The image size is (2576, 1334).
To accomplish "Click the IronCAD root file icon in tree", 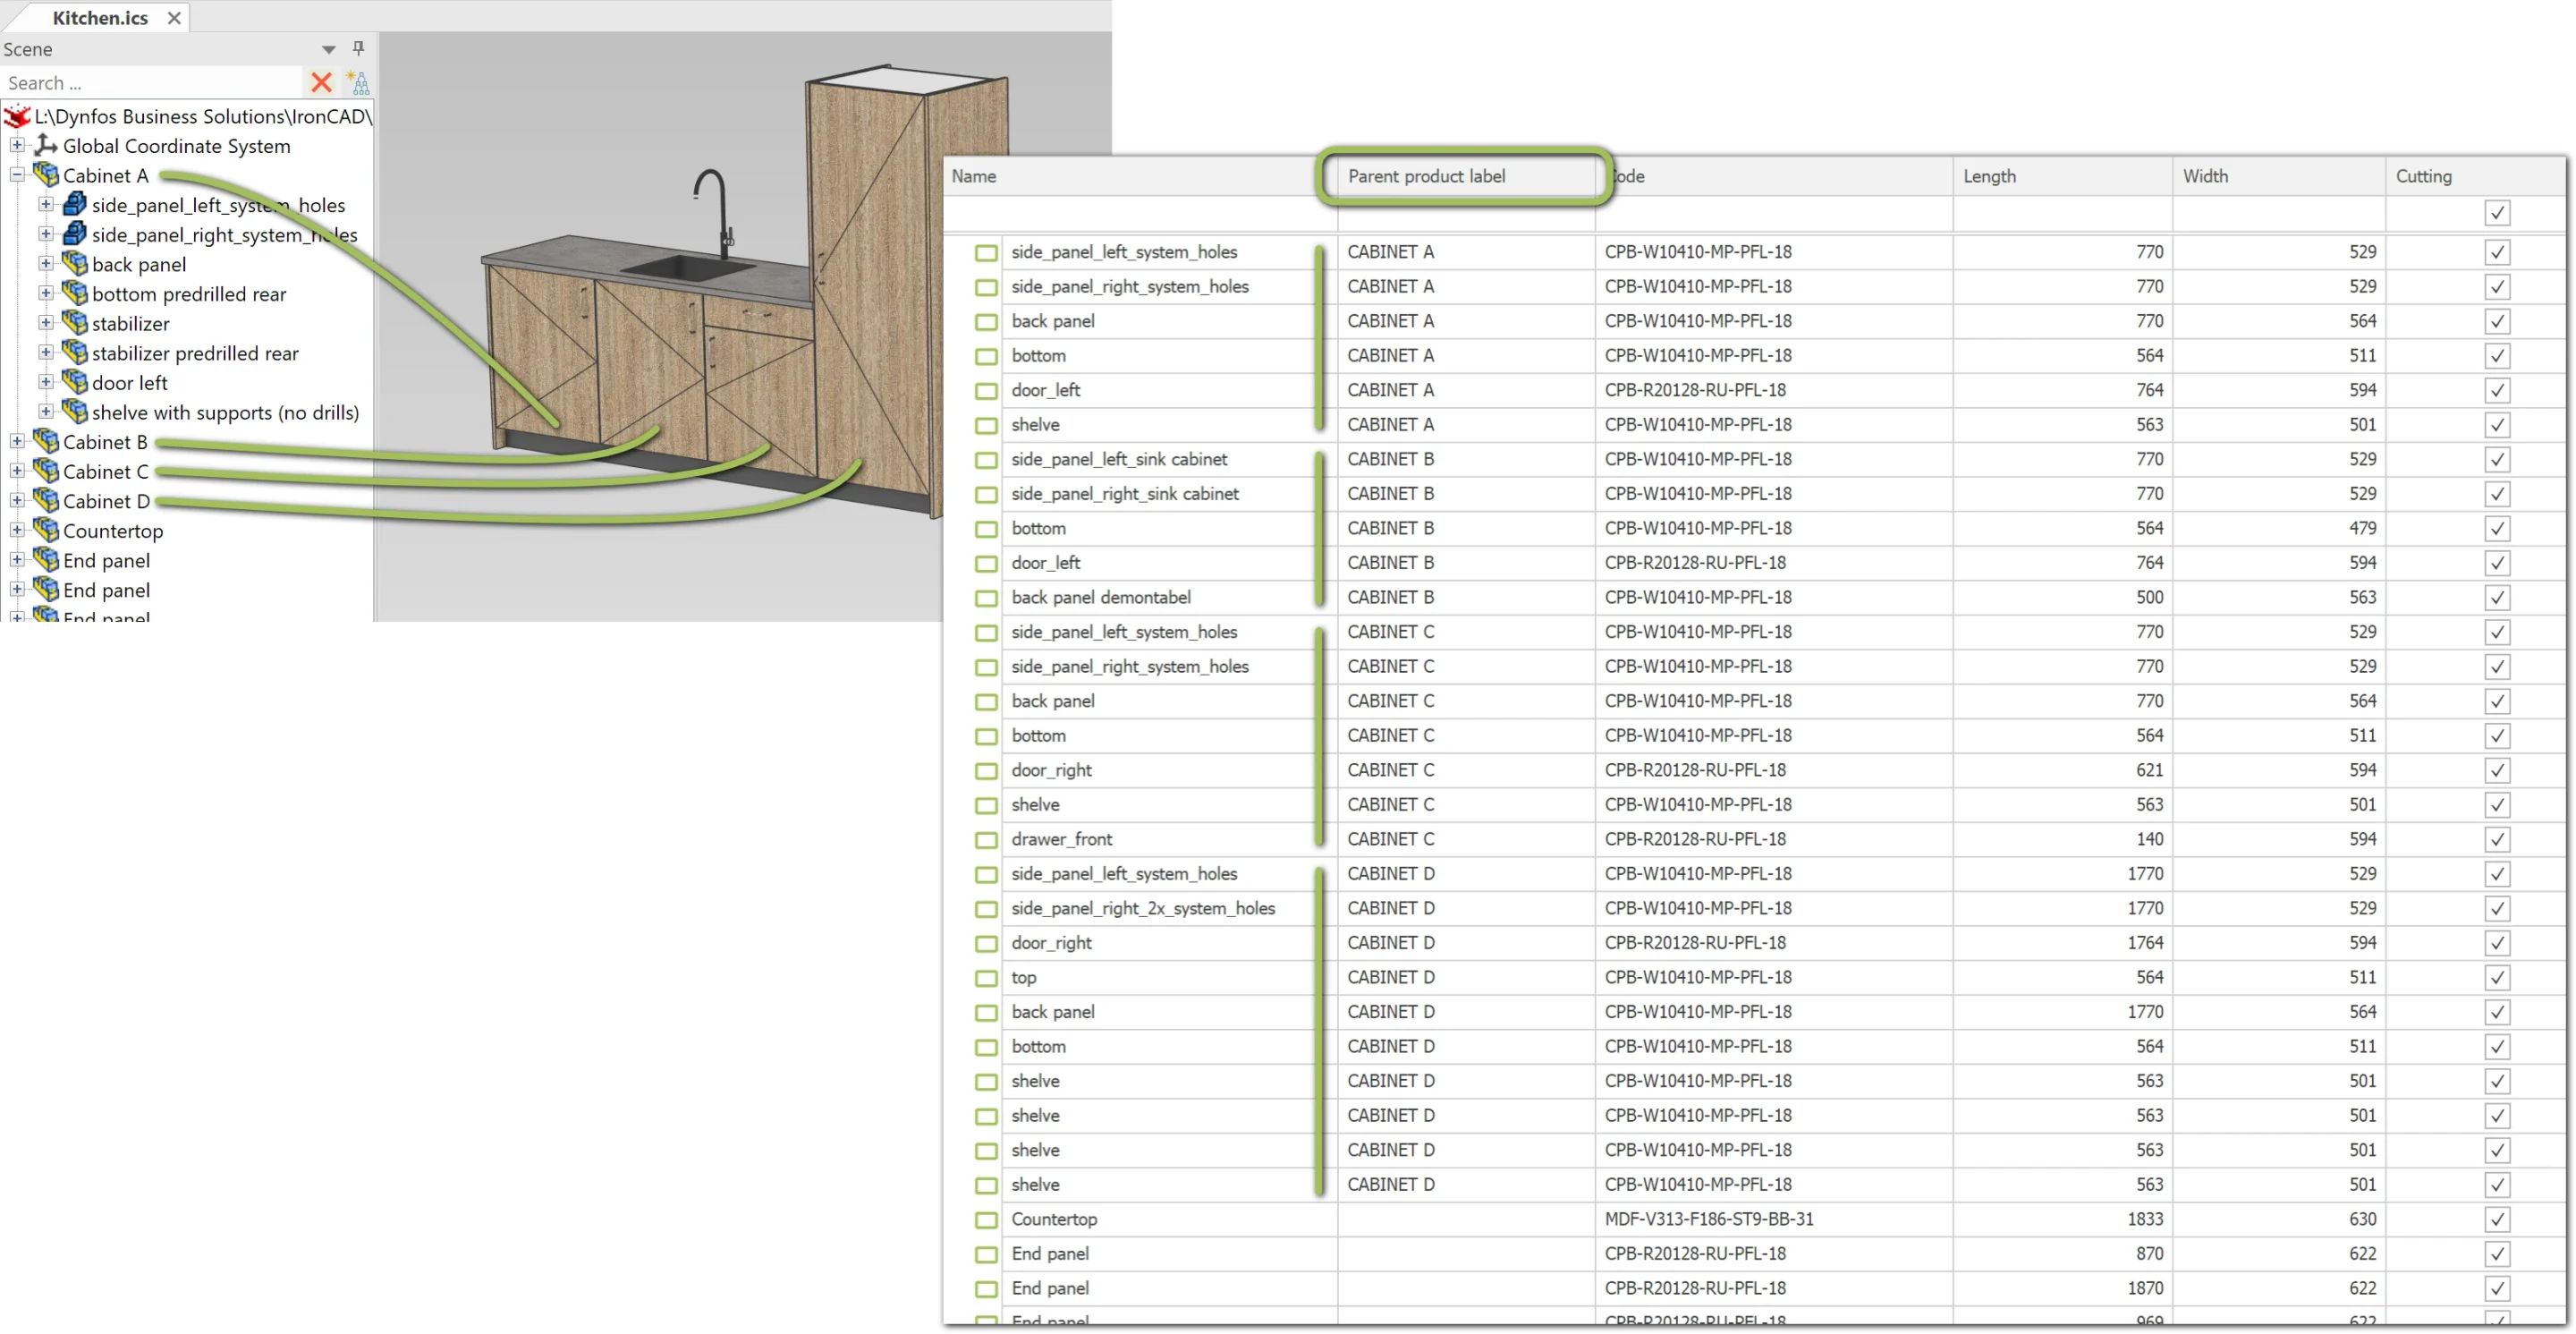I will coord(17,117).
